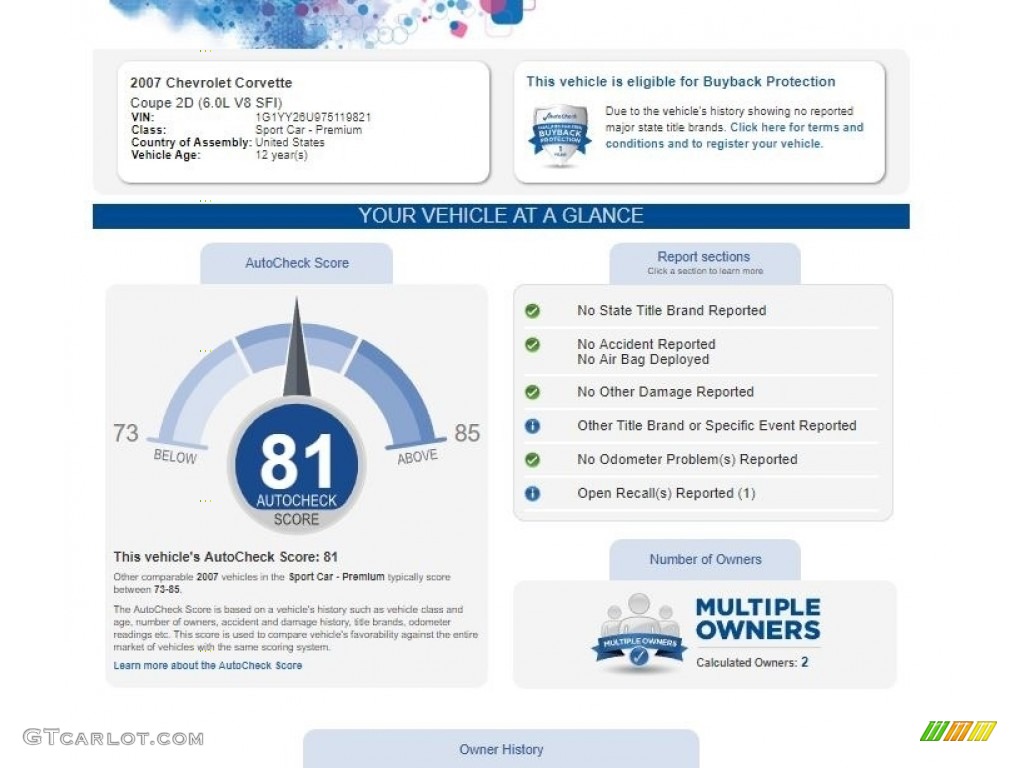Click This vehicle's AutoCheck Score: 81 heading
This screenshot has height=768, width=1024.
pos(225,557)
